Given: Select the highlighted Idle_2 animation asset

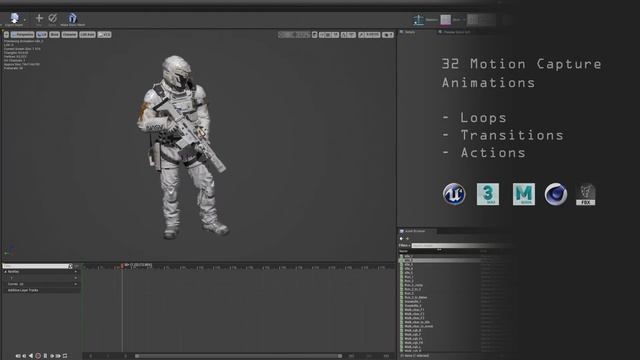Looking at the screenshot, I should pyautogui.click(x=409, y=260).
